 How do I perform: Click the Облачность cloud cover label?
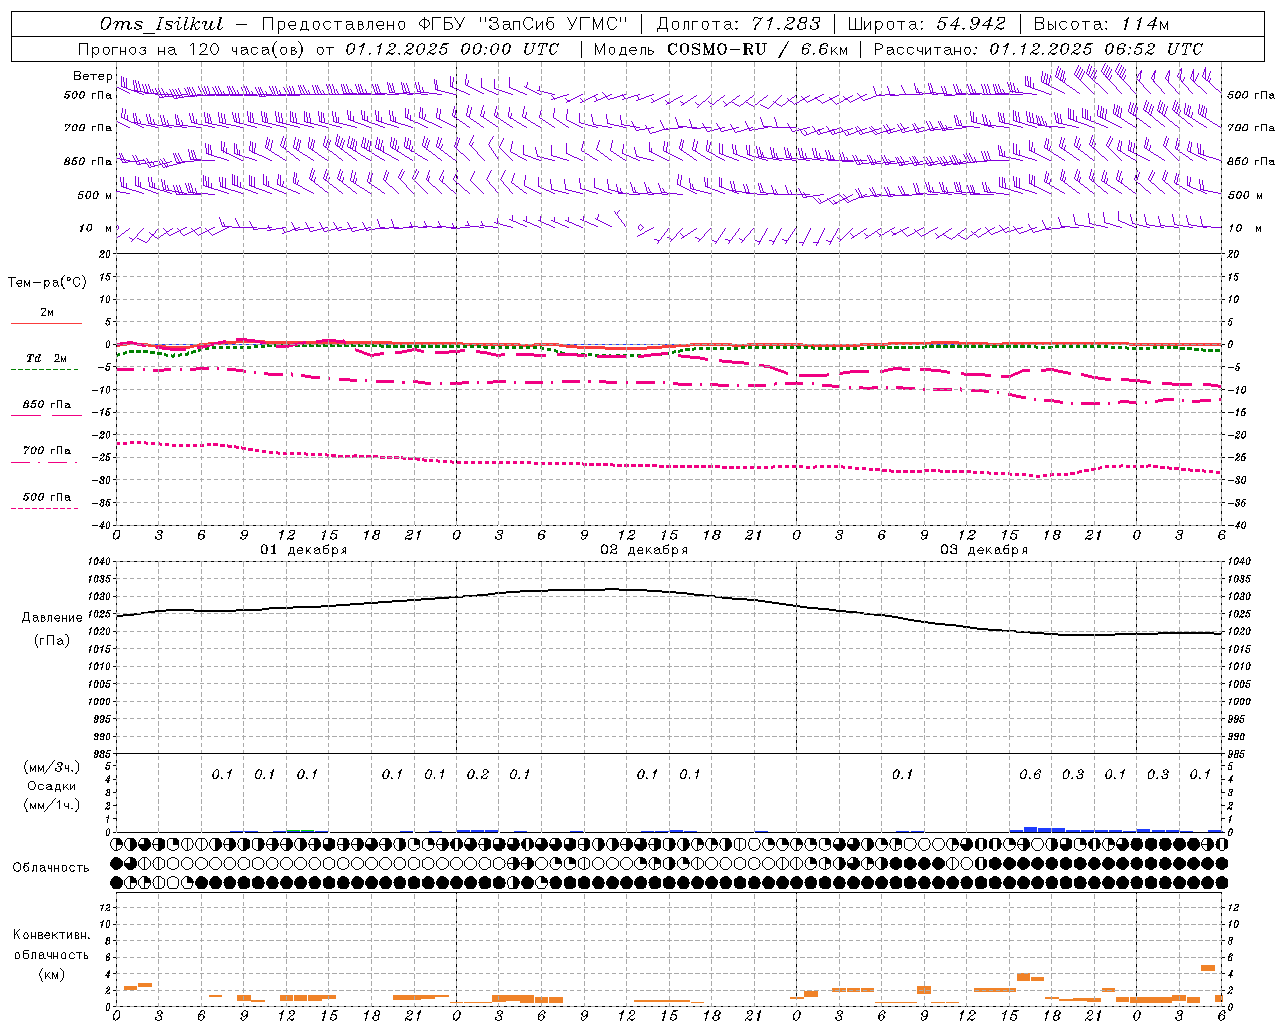pyautogui.click(x=51, y=868)
